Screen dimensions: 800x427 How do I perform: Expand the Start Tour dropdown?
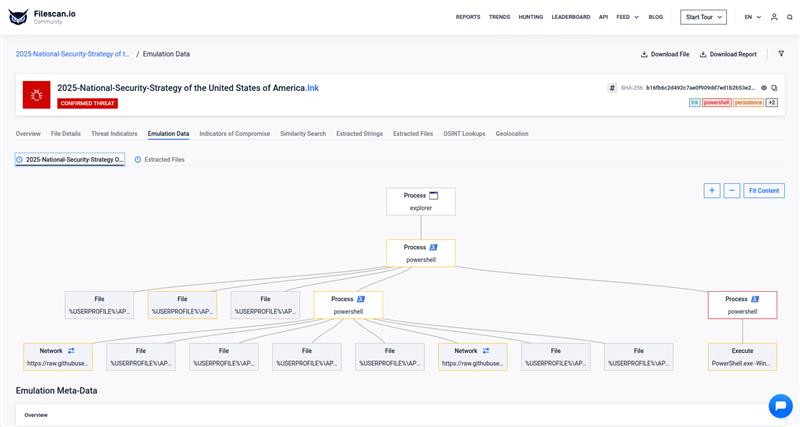pyautogui.click(x=703, y=17)
